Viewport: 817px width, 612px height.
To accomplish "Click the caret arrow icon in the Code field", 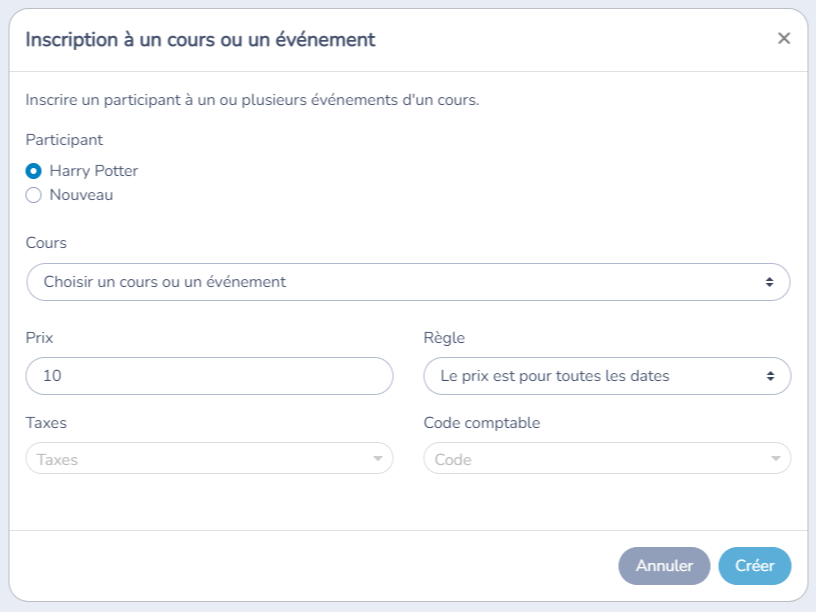I will (x=776, y=459).
